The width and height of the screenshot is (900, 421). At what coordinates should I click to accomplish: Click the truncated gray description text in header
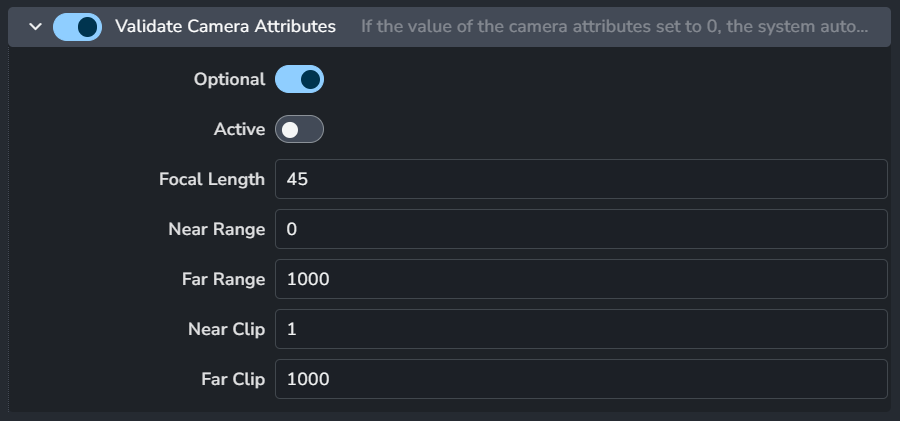[614, 26]
